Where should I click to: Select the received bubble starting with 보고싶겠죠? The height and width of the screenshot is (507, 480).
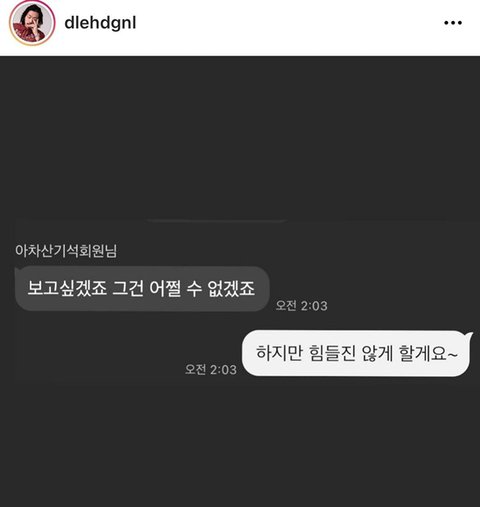[x=142, y=289]
